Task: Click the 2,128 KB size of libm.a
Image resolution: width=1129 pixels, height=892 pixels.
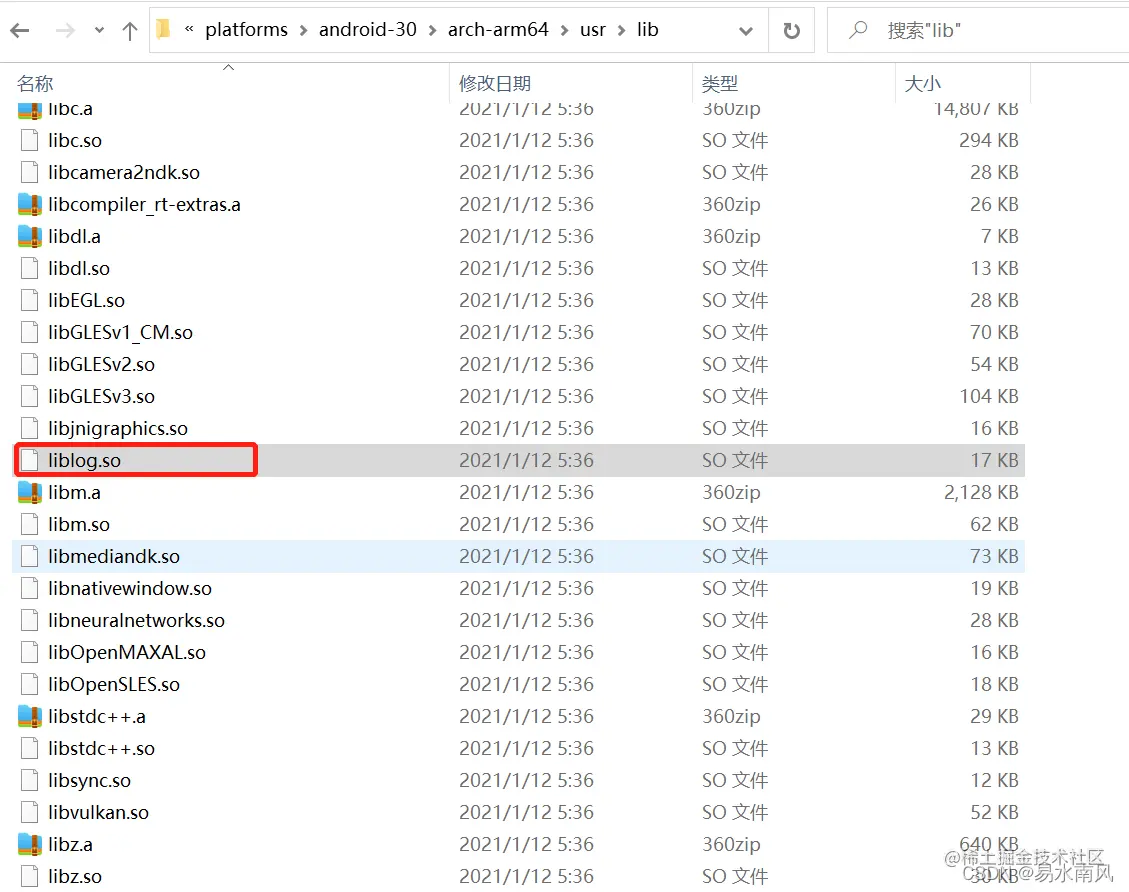Action: click(981, 492)
